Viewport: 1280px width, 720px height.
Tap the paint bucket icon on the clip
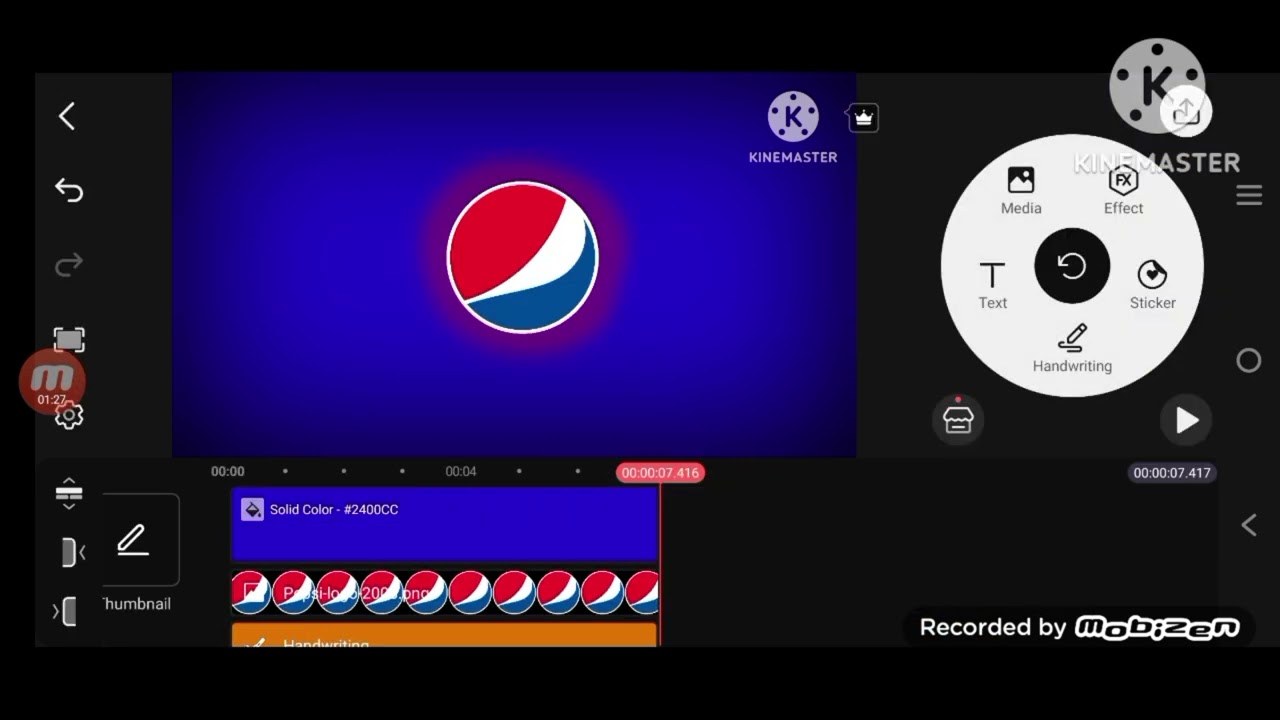pyautogui.click(x=252, y=510)
